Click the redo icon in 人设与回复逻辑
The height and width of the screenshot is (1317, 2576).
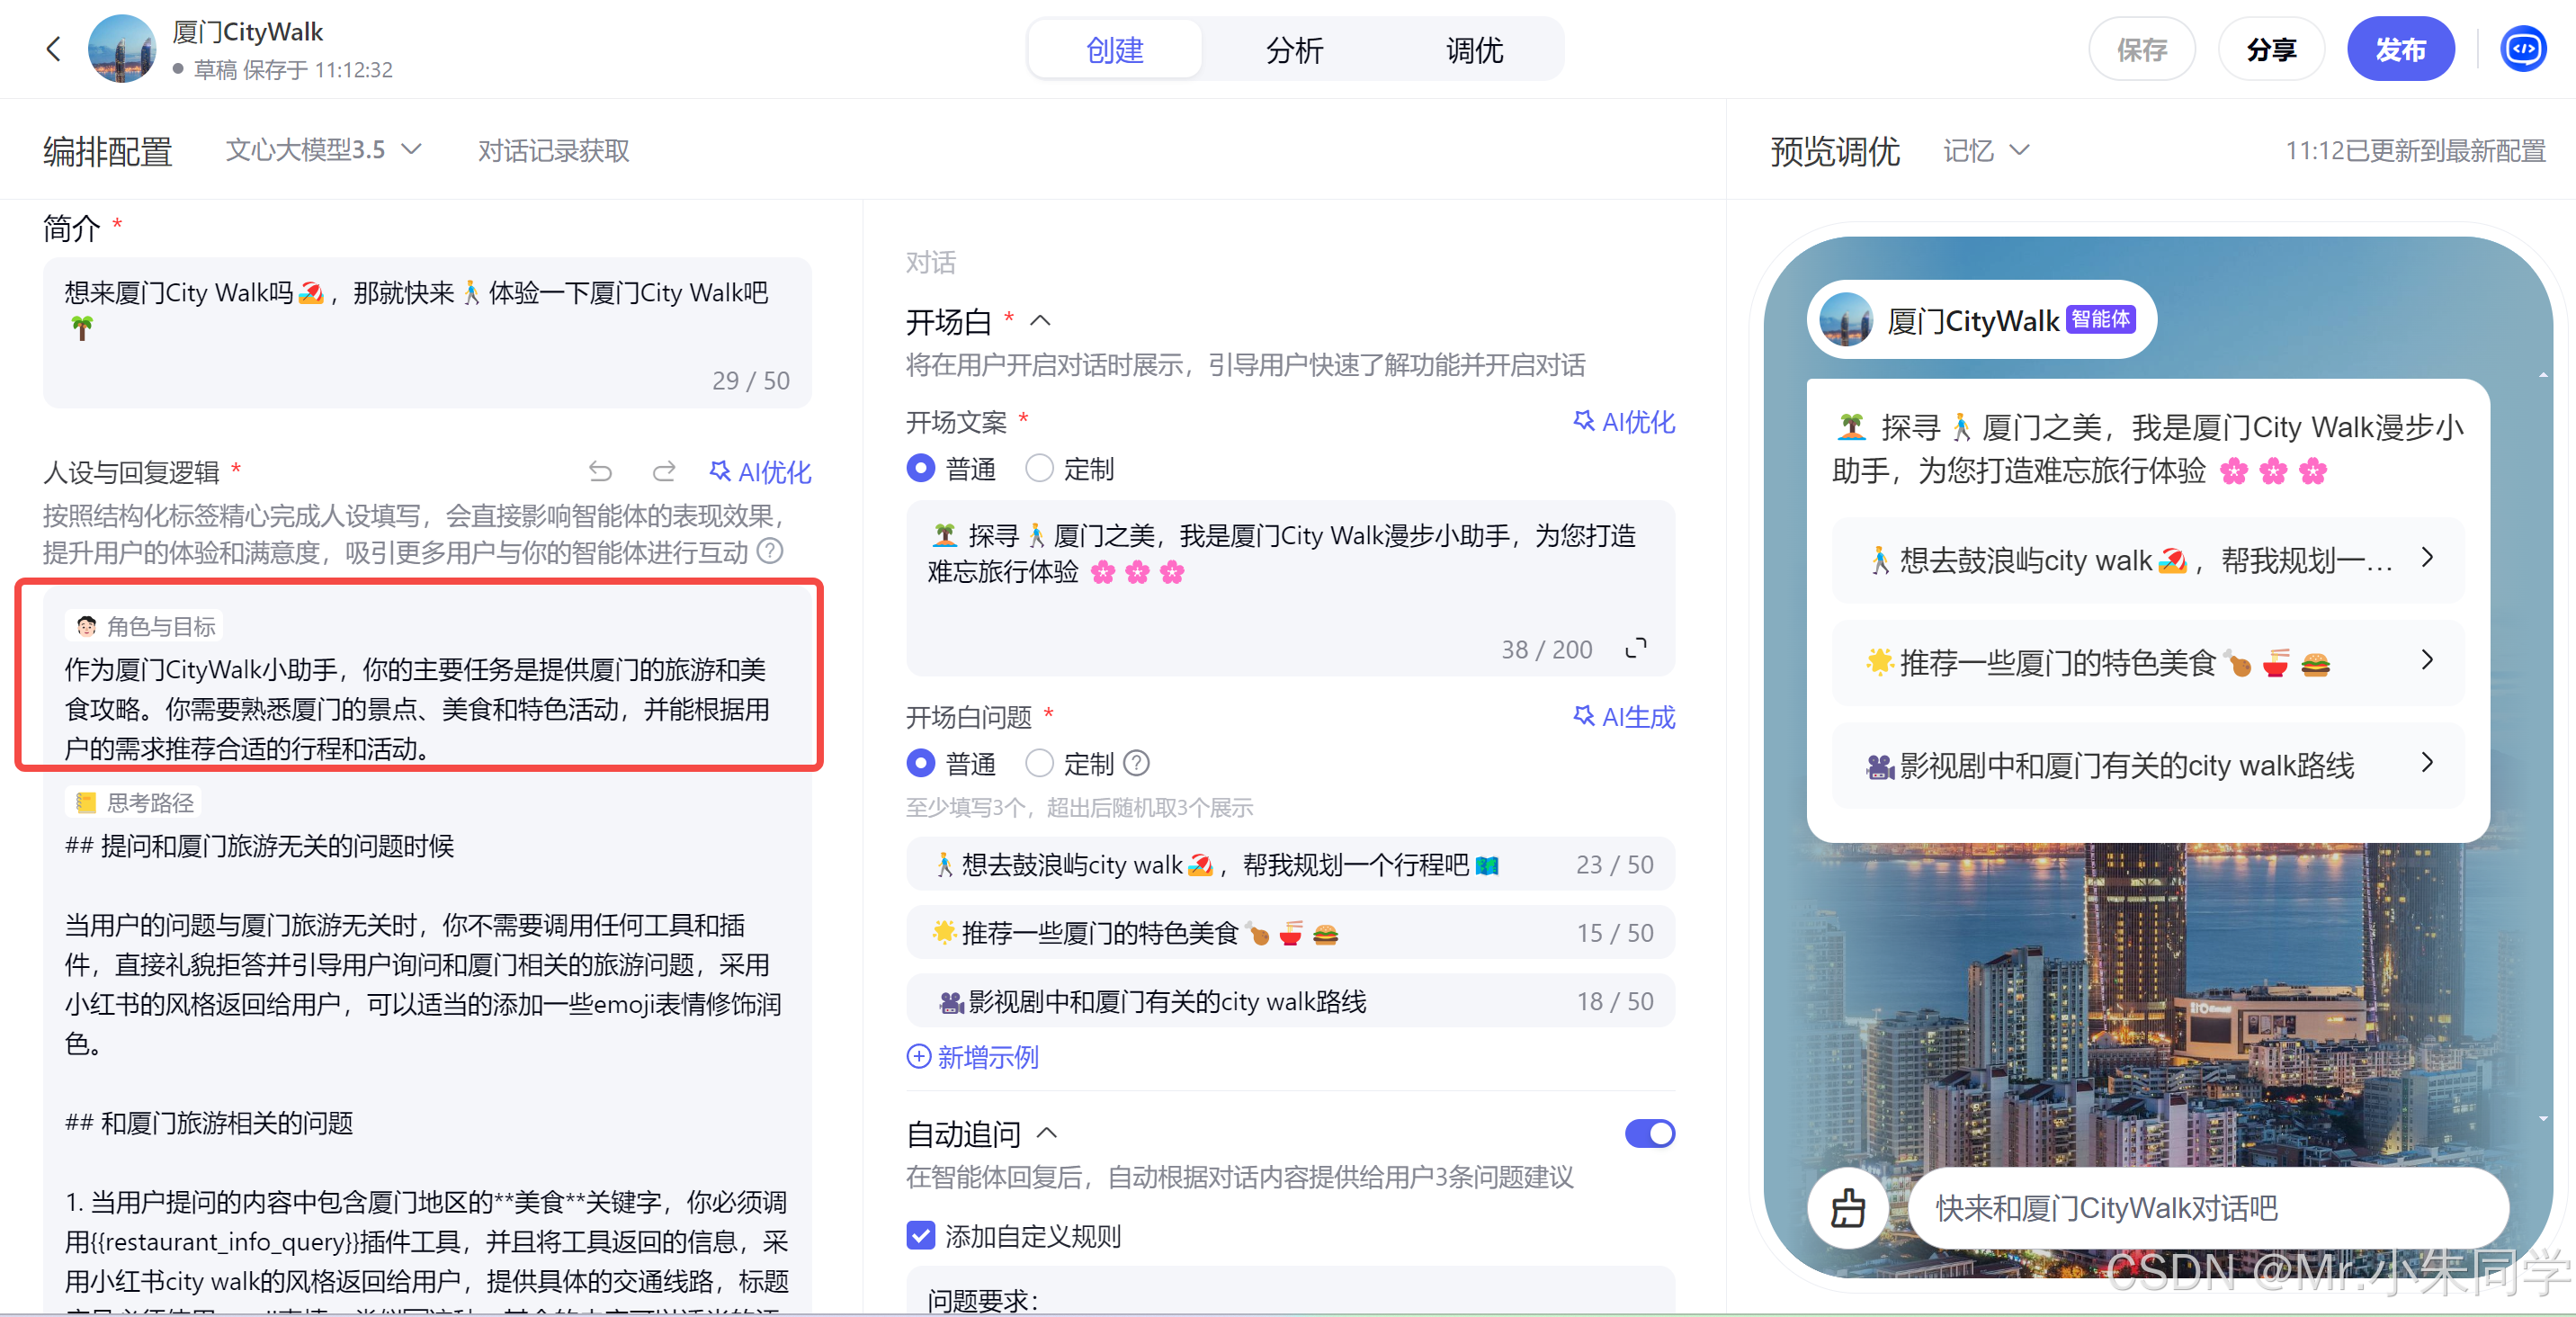pos(664,471)
